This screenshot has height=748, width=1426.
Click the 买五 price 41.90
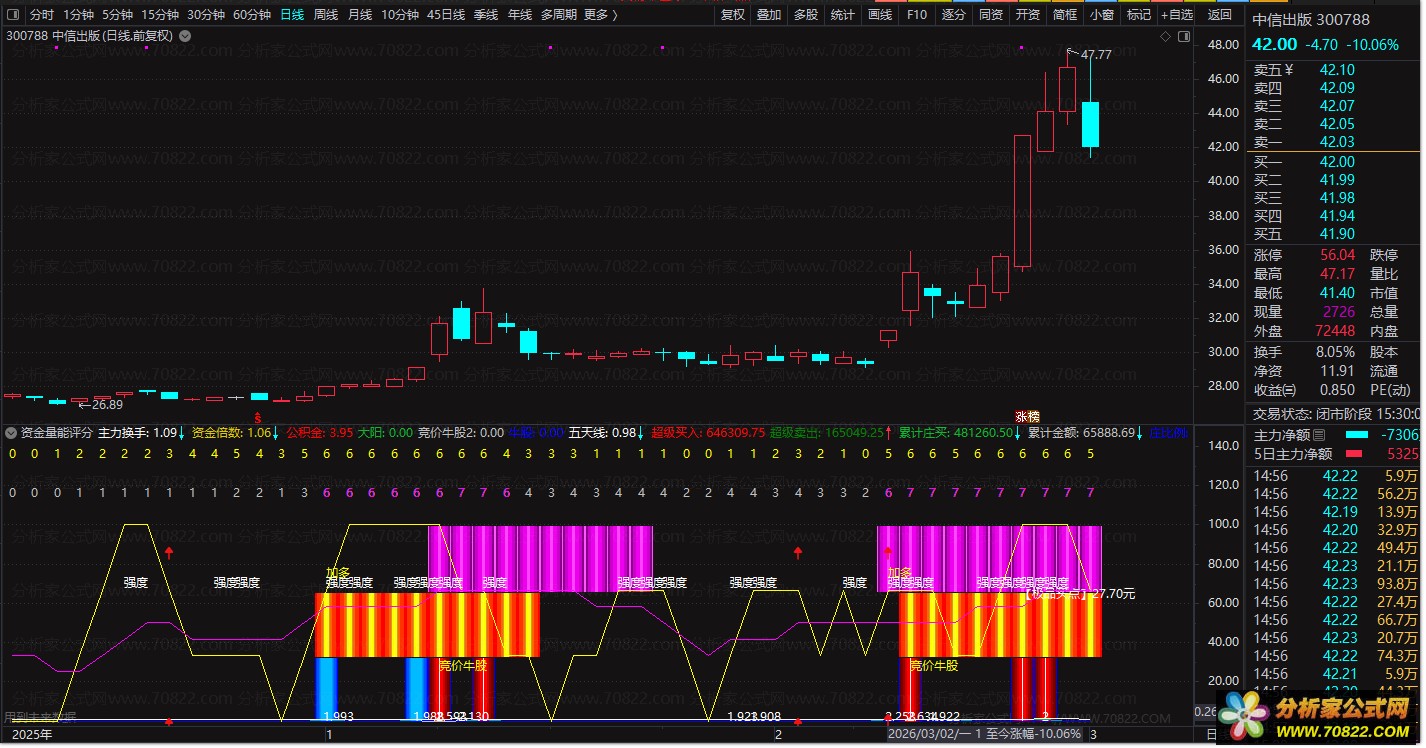1337,234
